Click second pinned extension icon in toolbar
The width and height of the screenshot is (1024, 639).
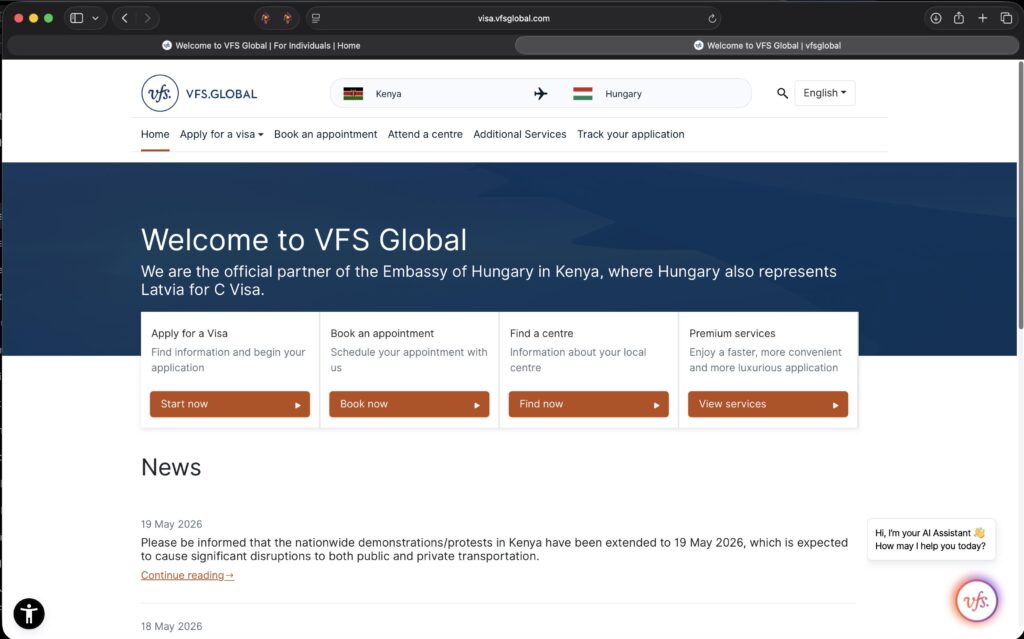click(x=287, y=18)
